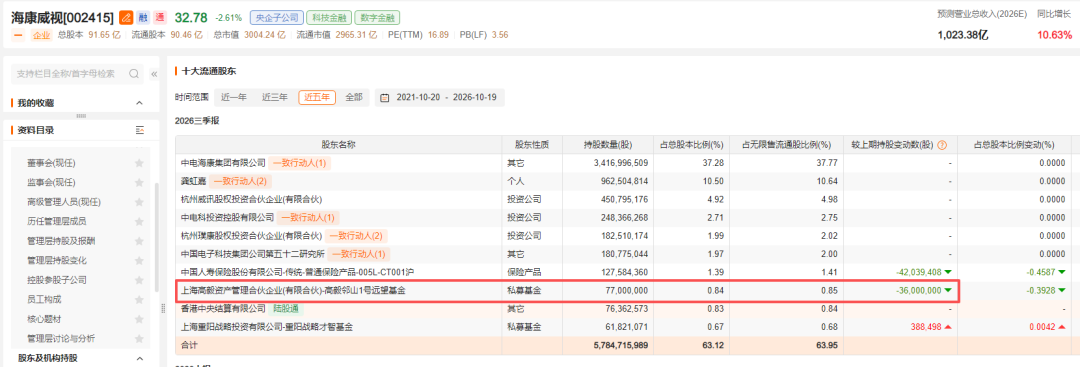The image size is (1080, 367).
Task: Star the 控股参股子公司 item
Action: click(x=140, y=280)
